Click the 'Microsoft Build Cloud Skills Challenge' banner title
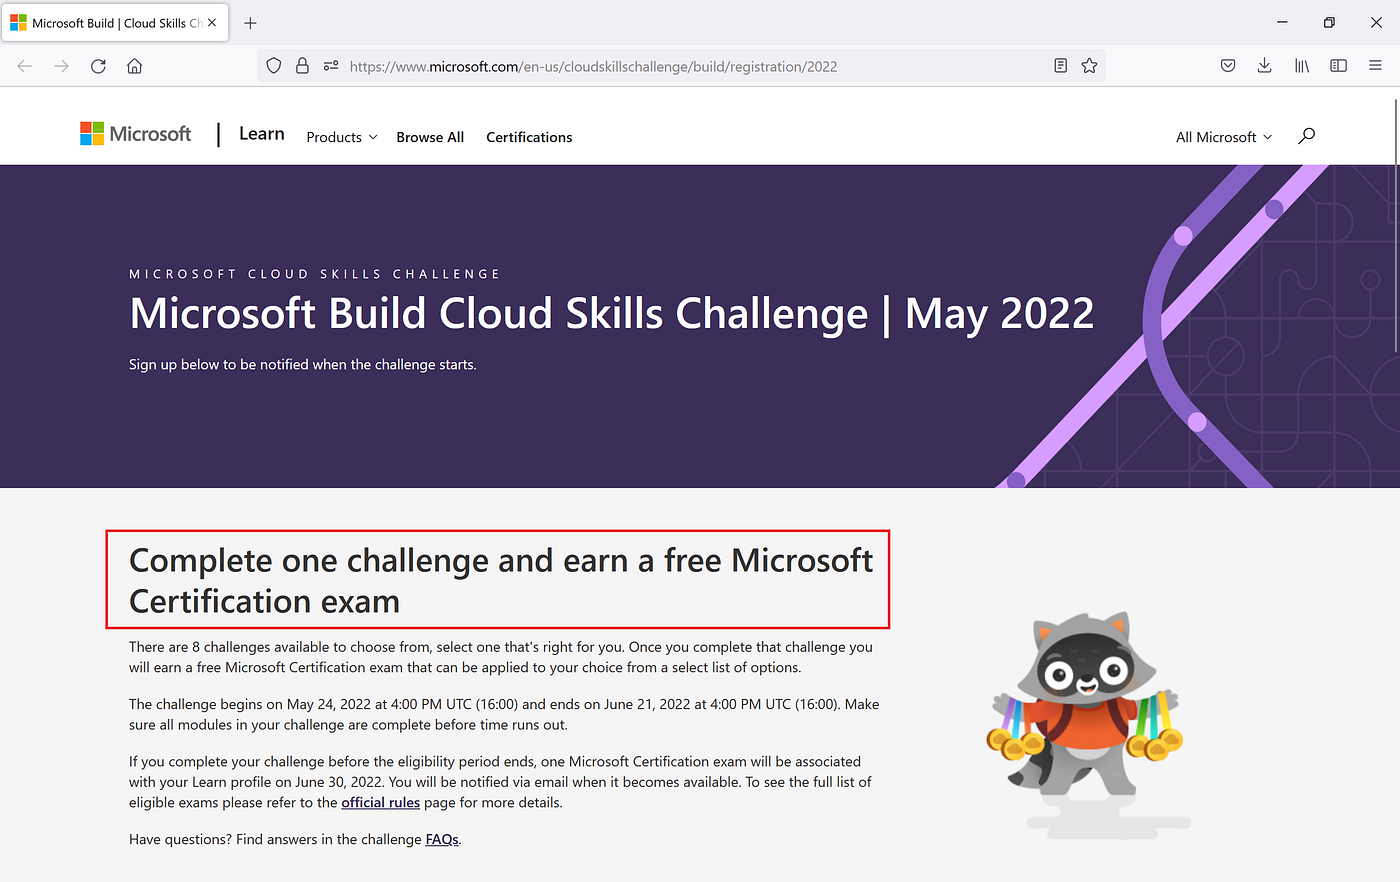The image size is (1400, 882). [x=612, y=314]
